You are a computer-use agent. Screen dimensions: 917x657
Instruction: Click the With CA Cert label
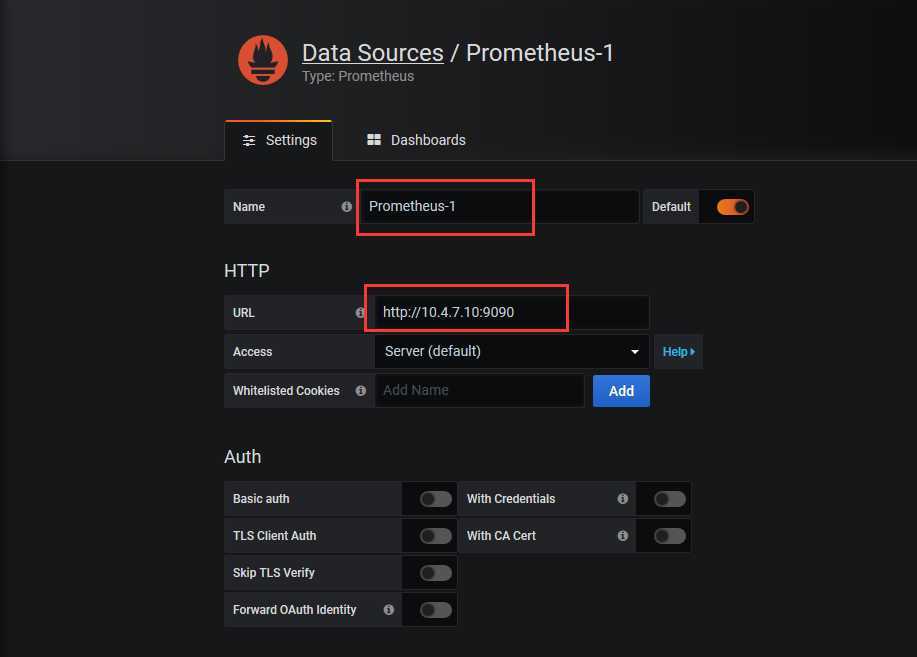[x=501, y=536]
